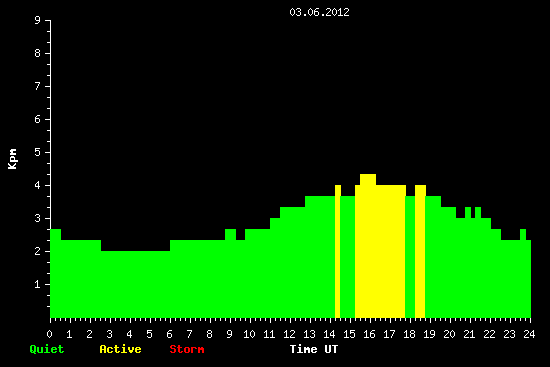Click the x-axis hour label 9

point(229,334)
